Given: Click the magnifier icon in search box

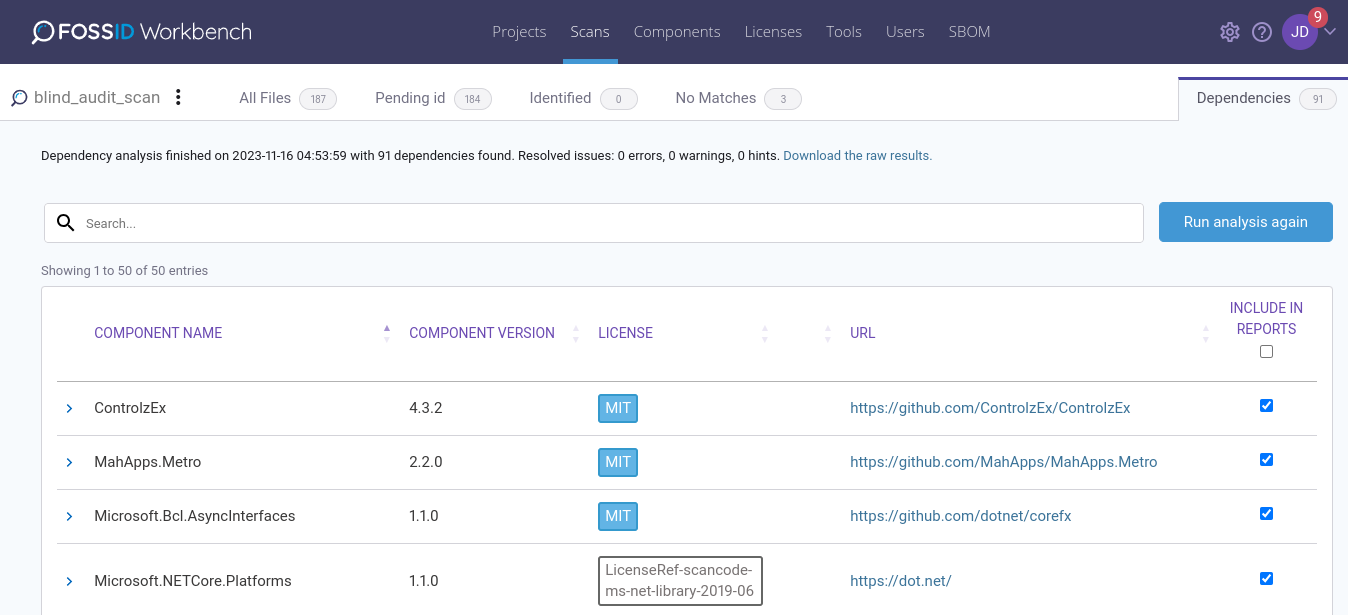Looking at the screenshot, I should tap(66, 222).
